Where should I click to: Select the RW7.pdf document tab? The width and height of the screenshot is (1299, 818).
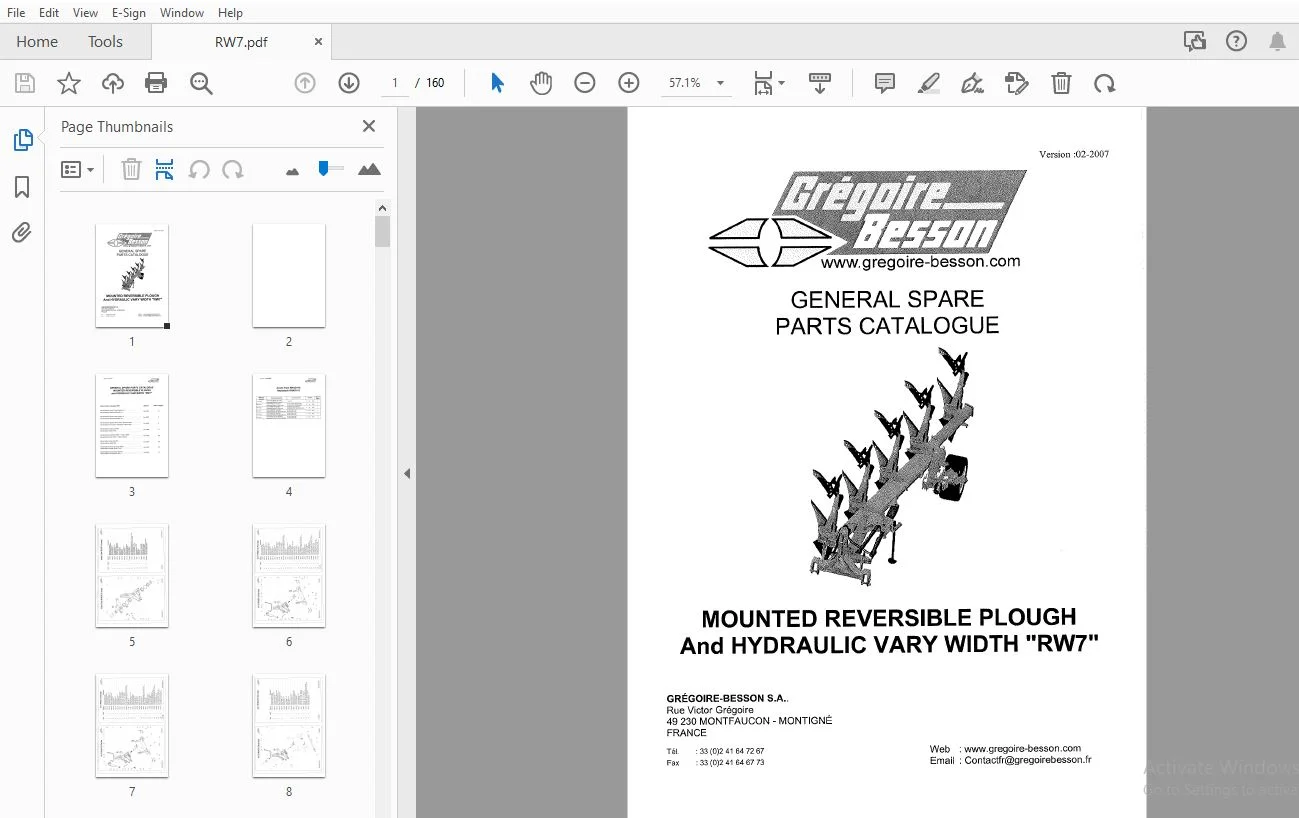pyautogui.click(x=241, y=42)
